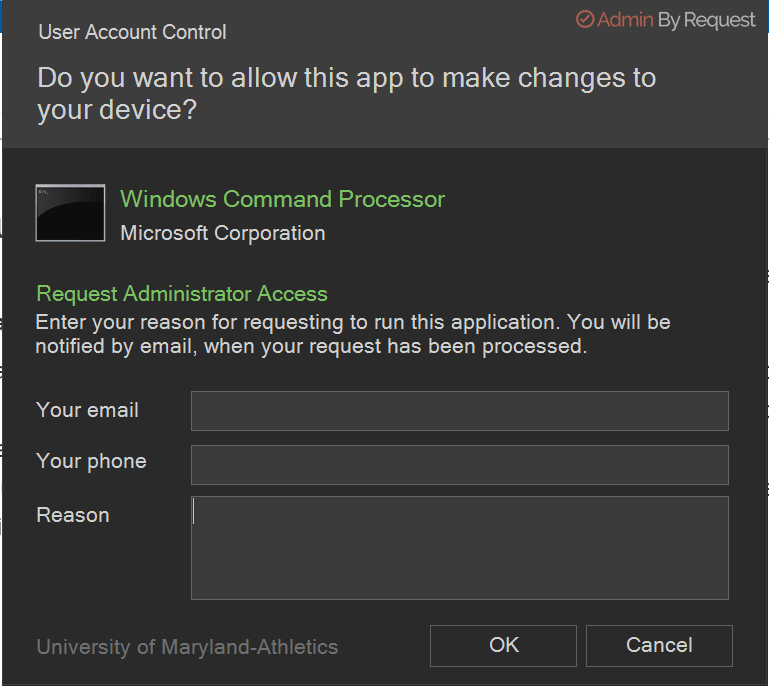
Task: Click the Your email label
Action: (x=87, y=410)
